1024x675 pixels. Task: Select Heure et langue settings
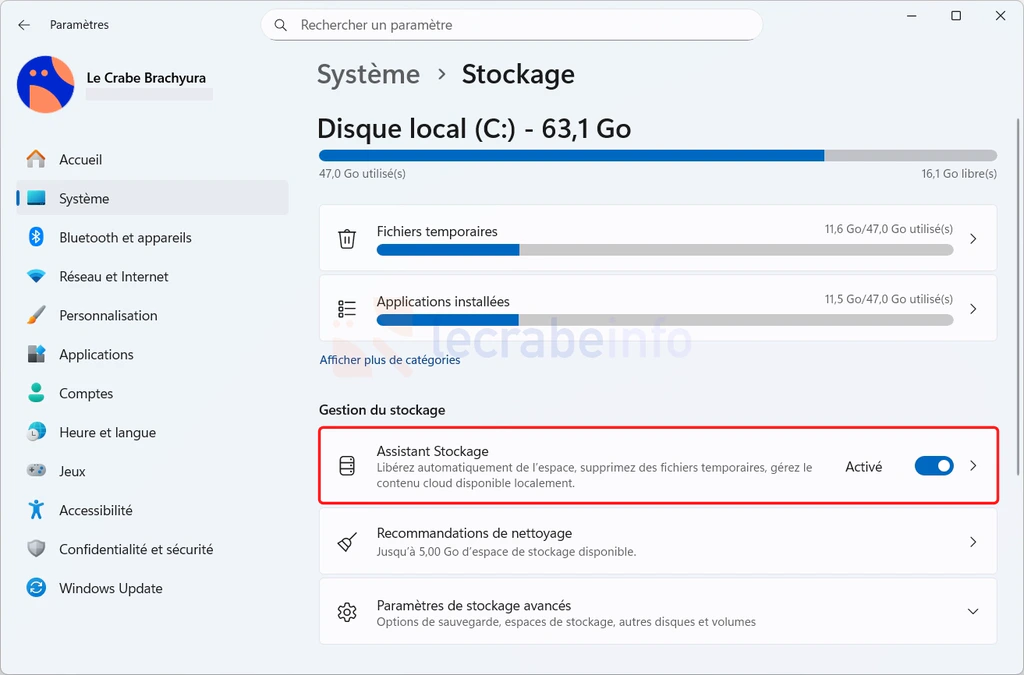tap(107, 432)
